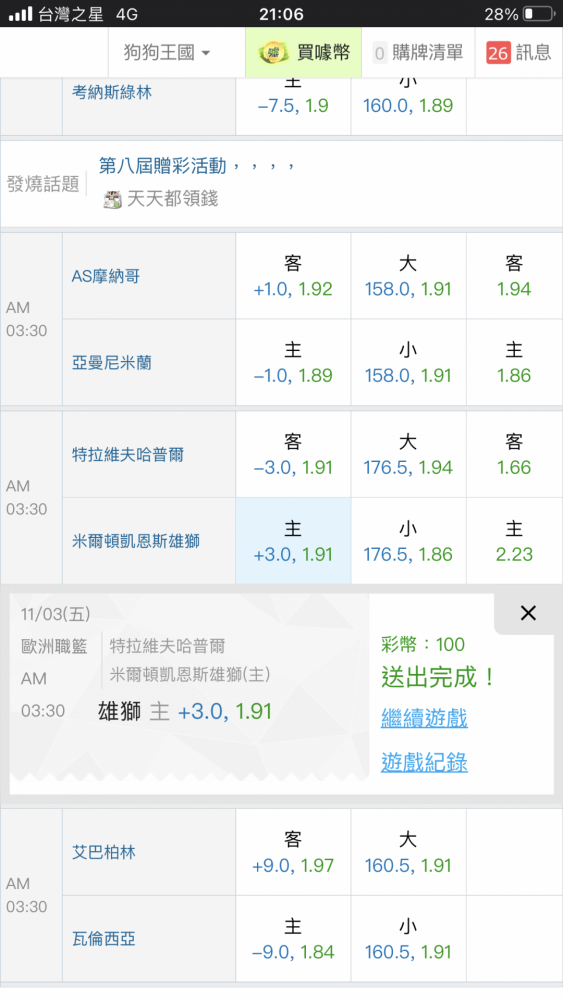This screenshot has width=563, height=1000.
Task: Select the over 176.5, 1.94 option
Action: pos(408,455)
